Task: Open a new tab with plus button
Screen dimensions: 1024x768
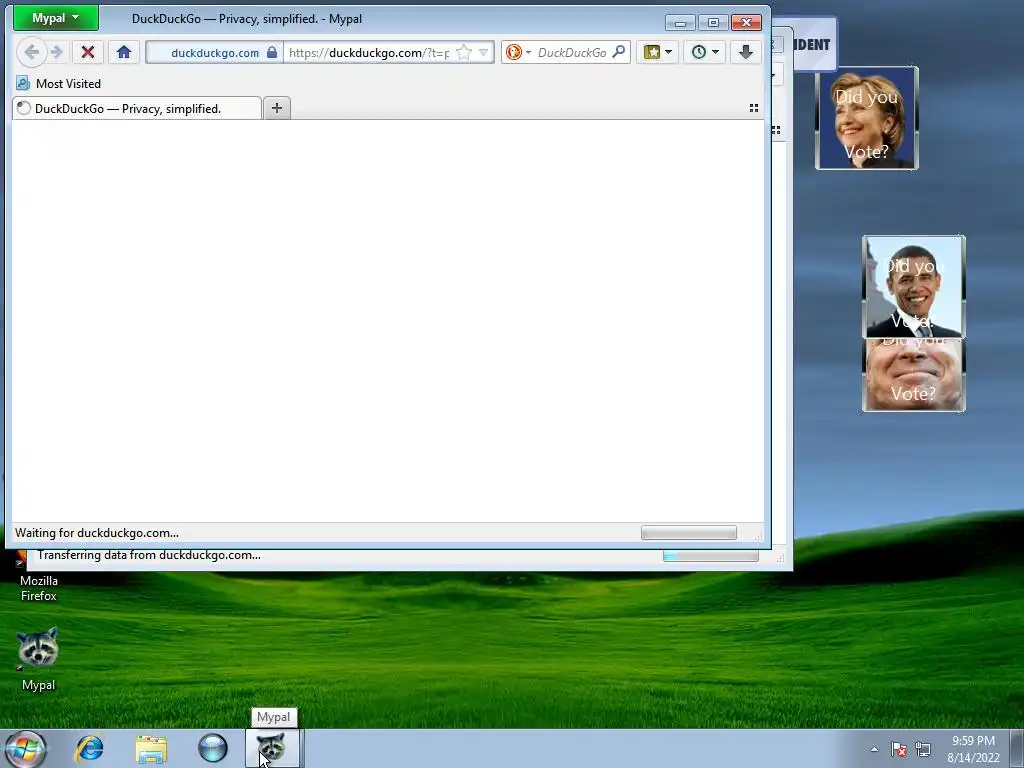Action: tap(277, 108)
